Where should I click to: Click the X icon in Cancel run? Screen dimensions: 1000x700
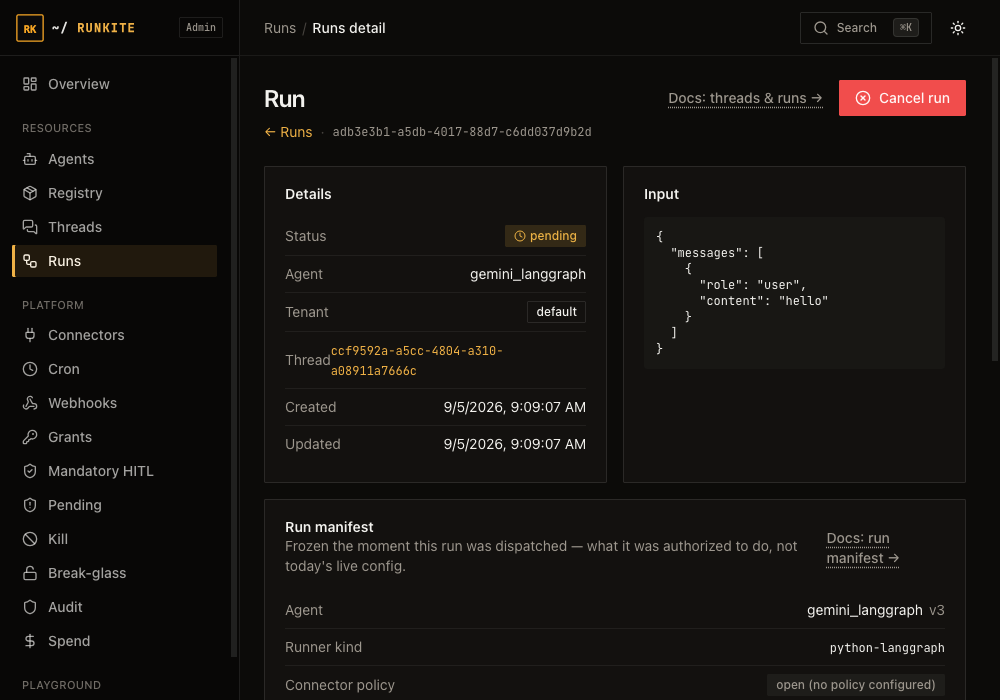pos(863,98)
